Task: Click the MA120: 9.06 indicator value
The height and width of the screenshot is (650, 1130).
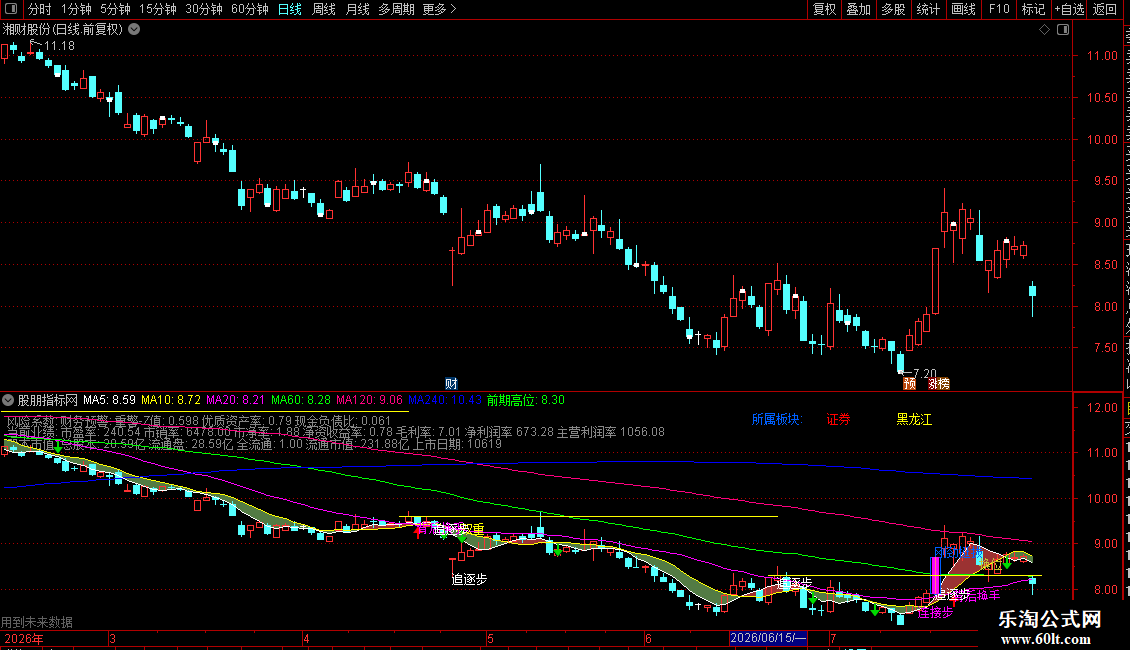Action: (x=370, y=400)
